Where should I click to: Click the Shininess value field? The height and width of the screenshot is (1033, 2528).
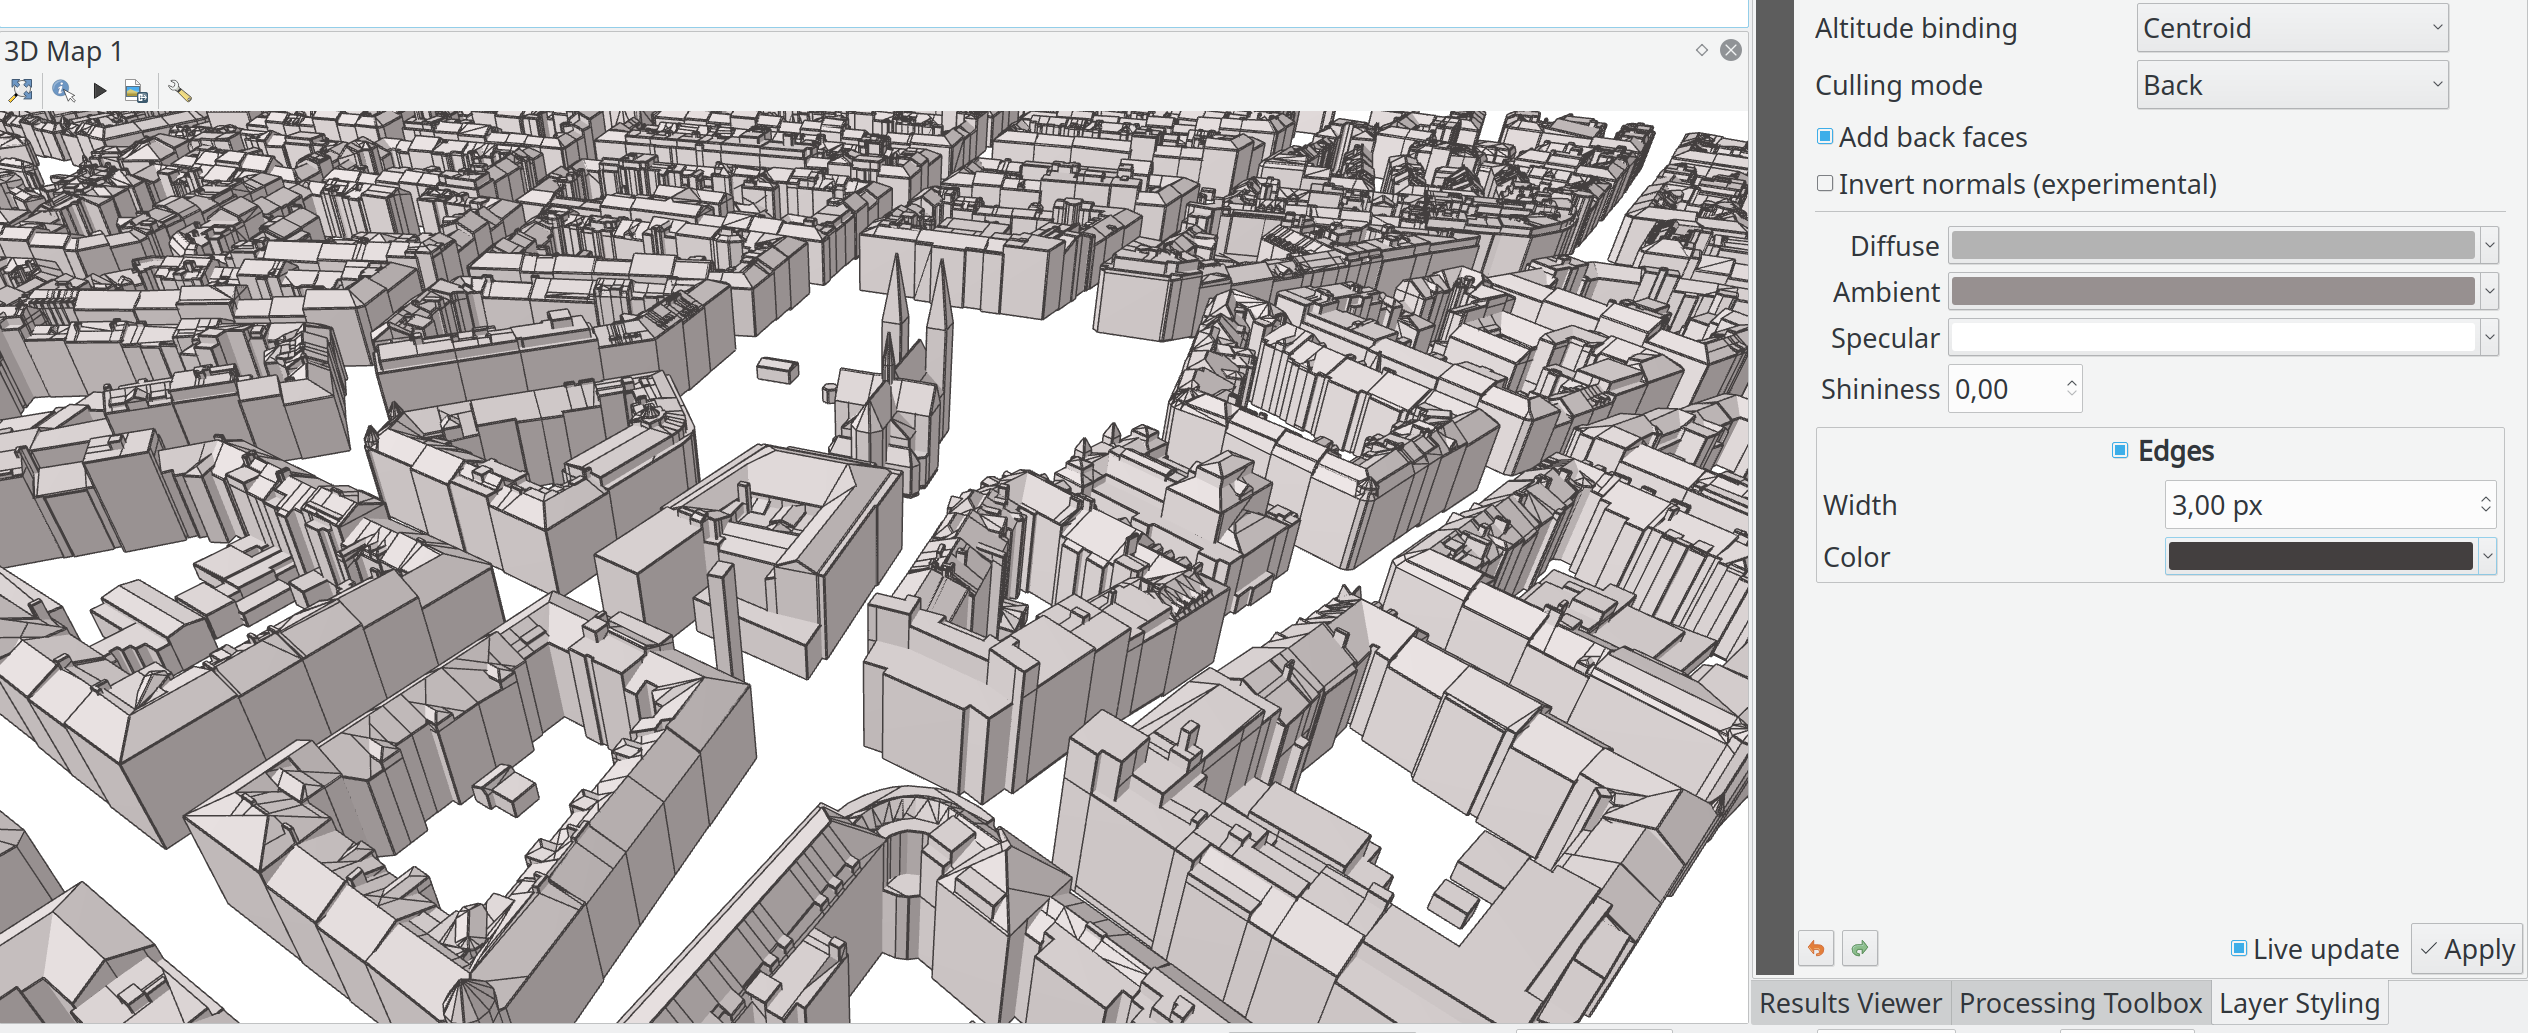click(2005, 389)
